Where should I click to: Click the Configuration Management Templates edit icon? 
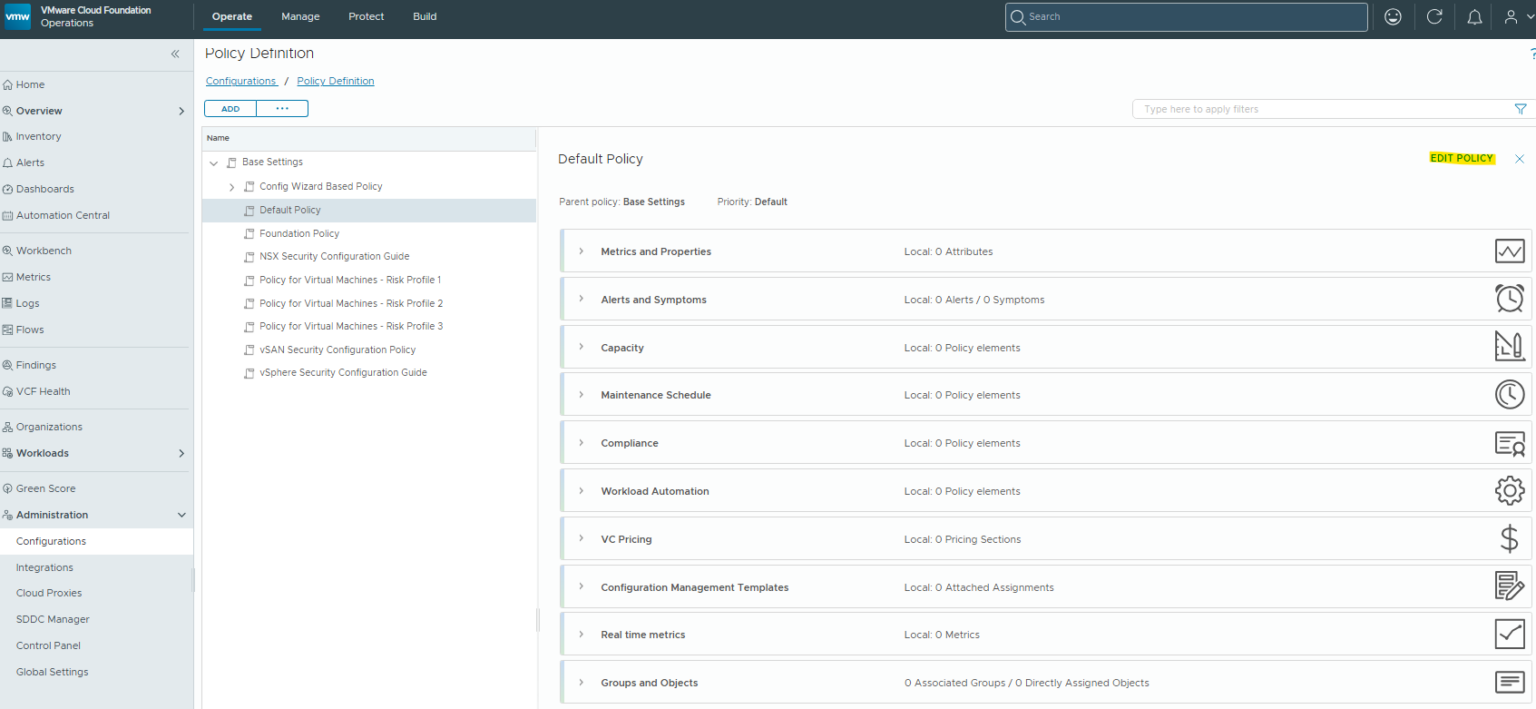(x=1509, y=586)
